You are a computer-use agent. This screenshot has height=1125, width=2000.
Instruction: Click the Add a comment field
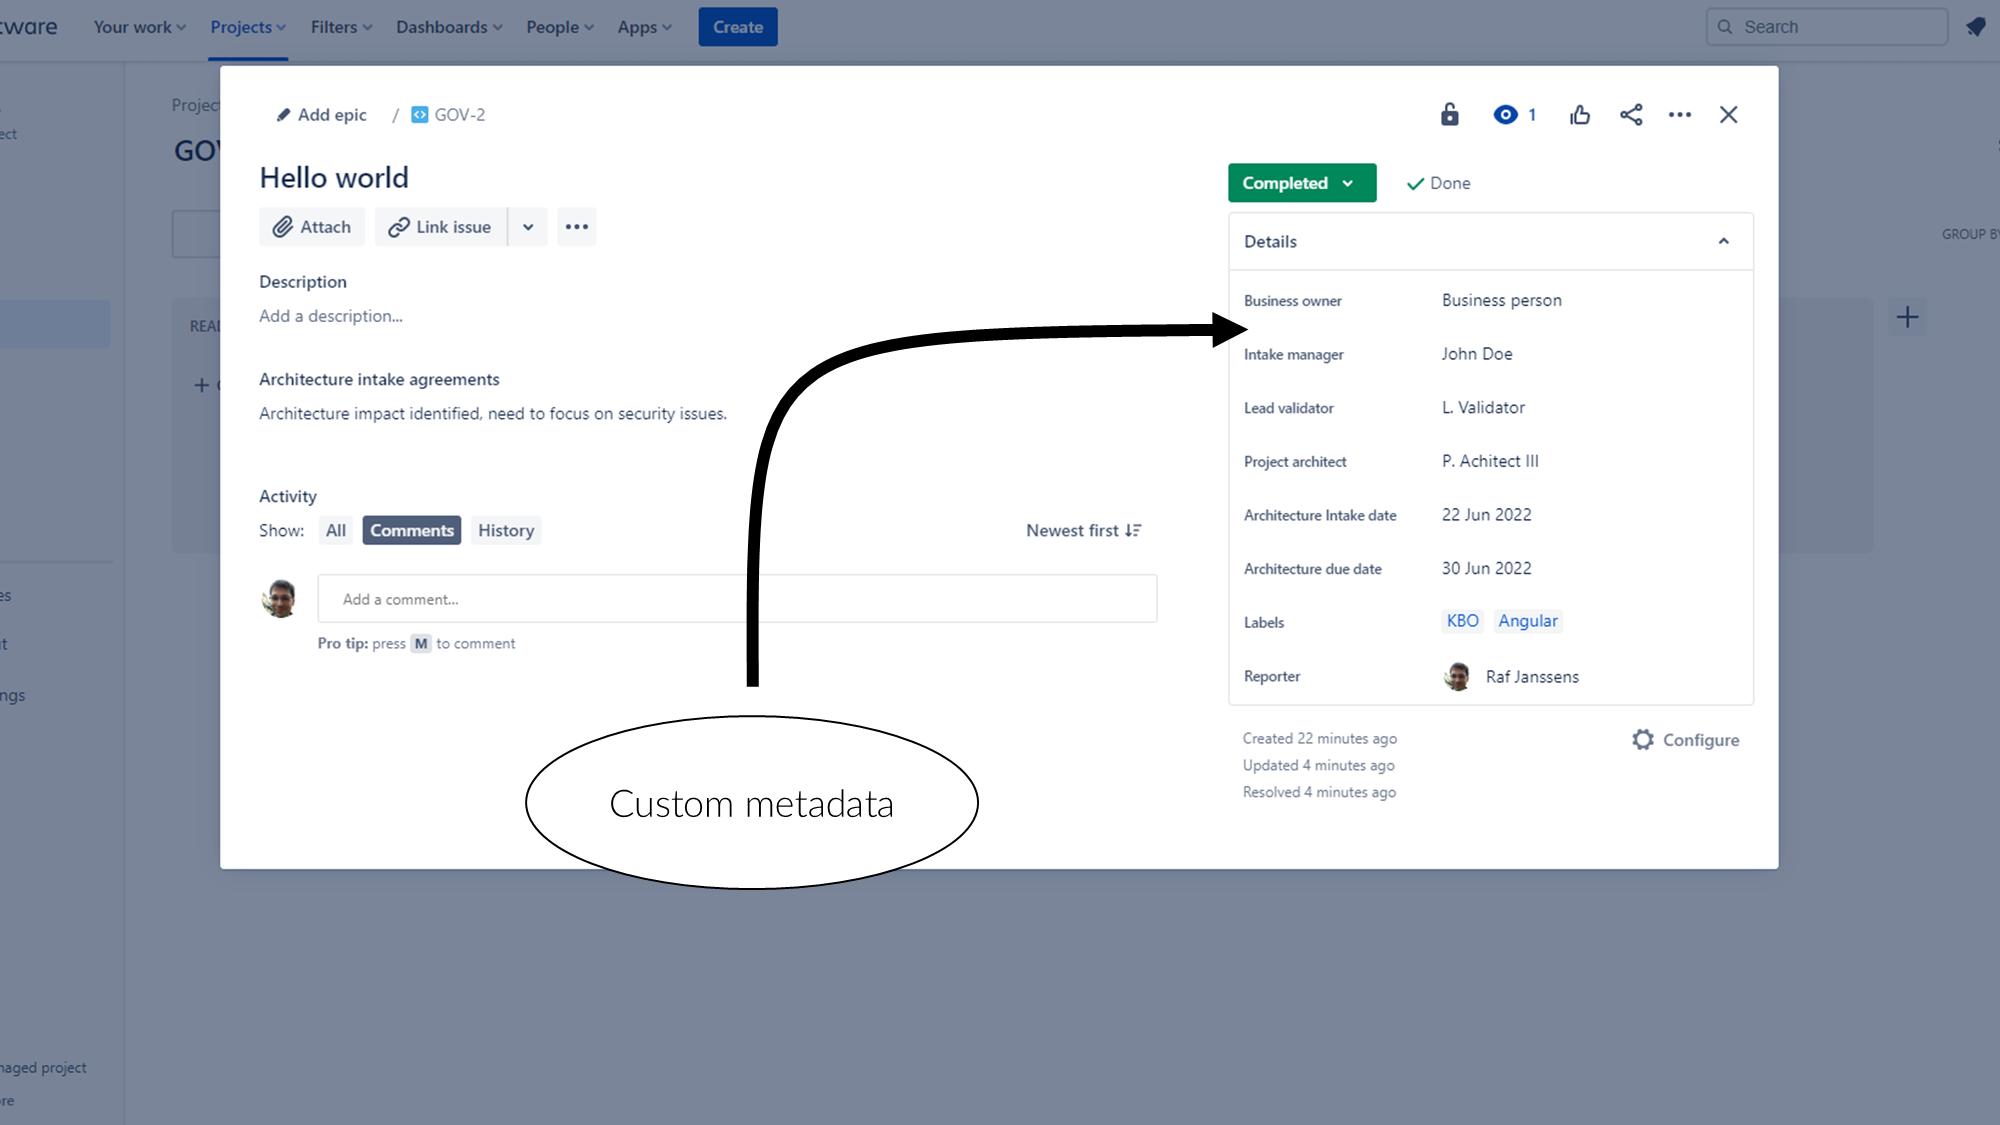click(x=737, y=599)
